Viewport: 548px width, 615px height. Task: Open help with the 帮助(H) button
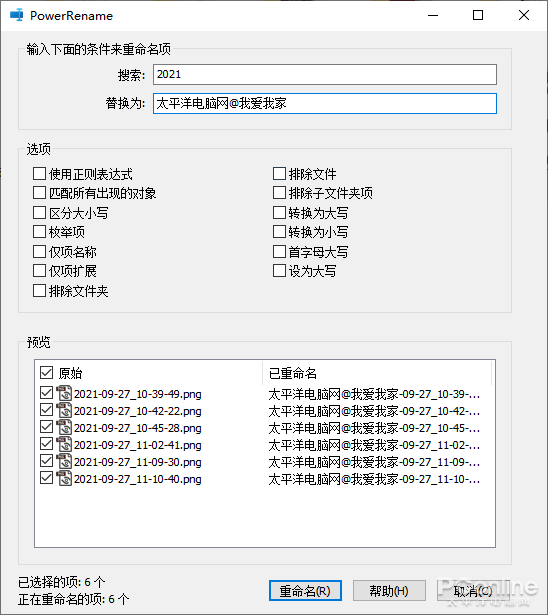(x=389, y=591)
